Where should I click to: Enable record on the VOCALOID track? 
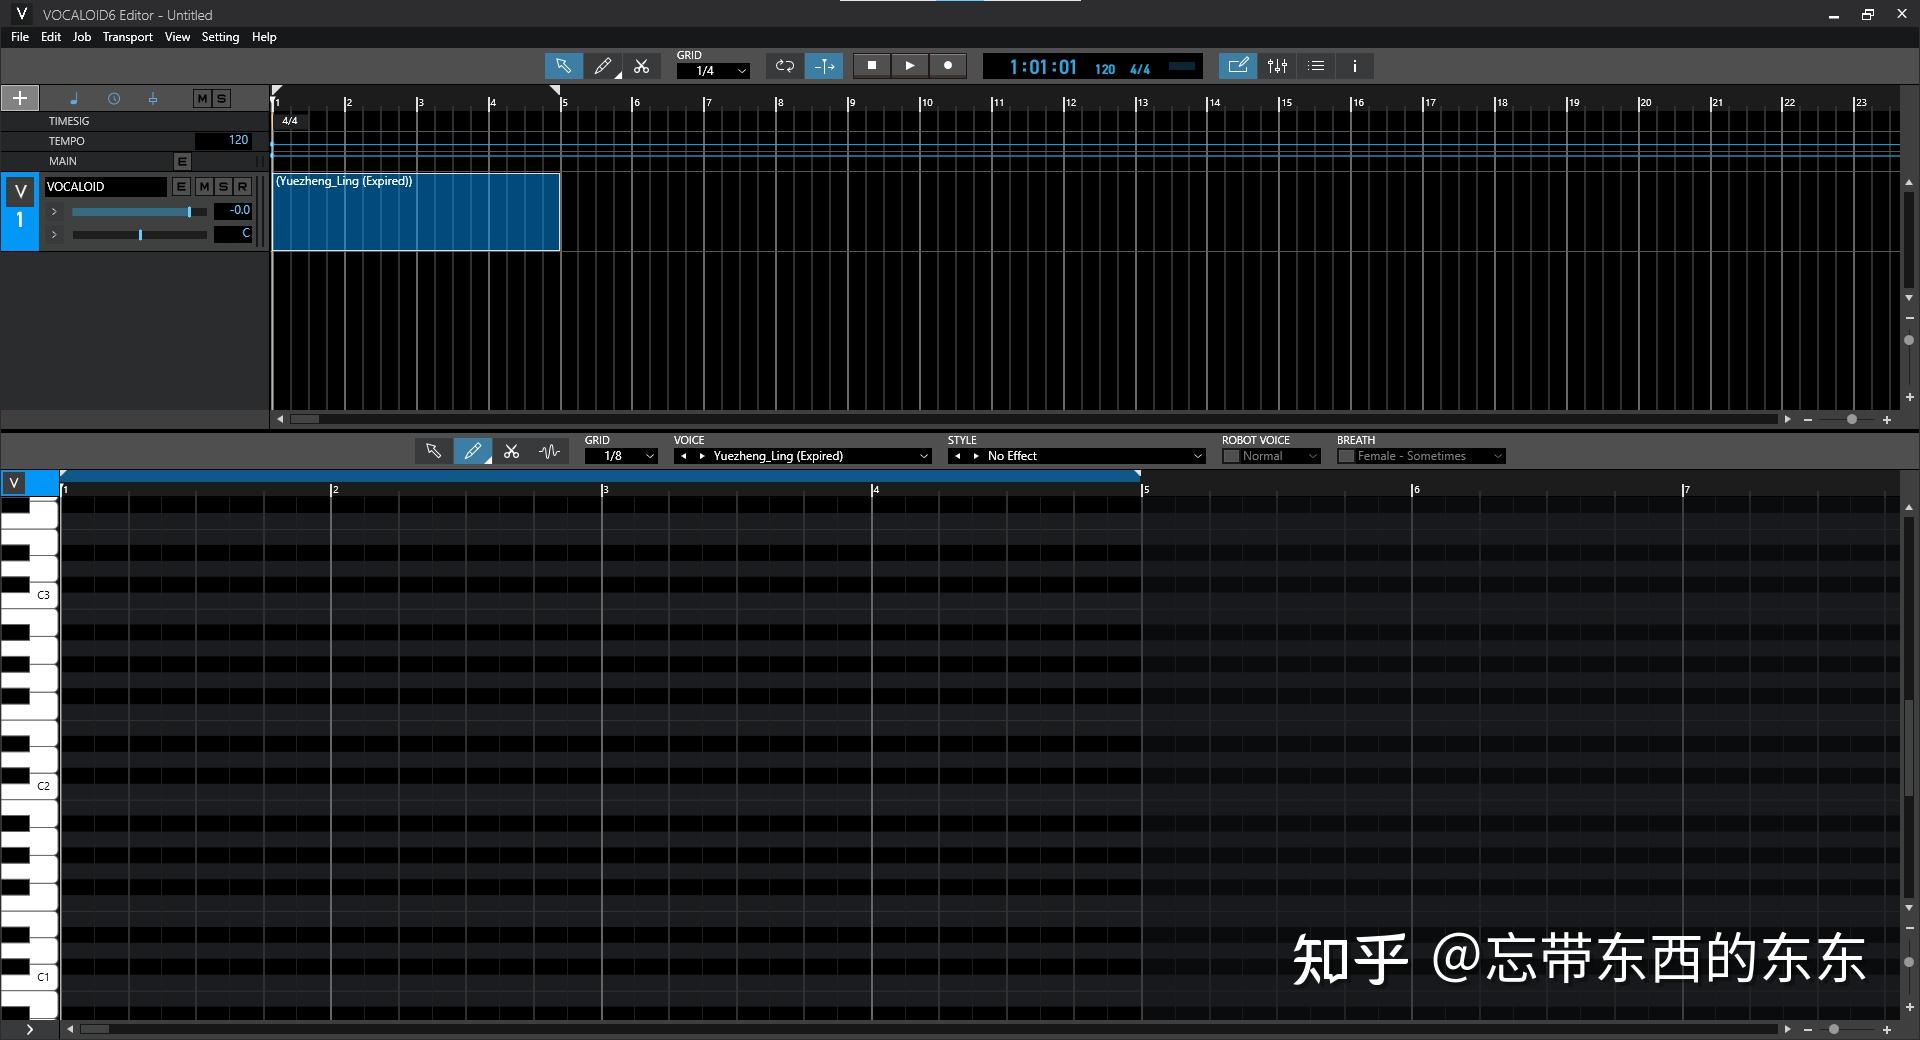241,186
